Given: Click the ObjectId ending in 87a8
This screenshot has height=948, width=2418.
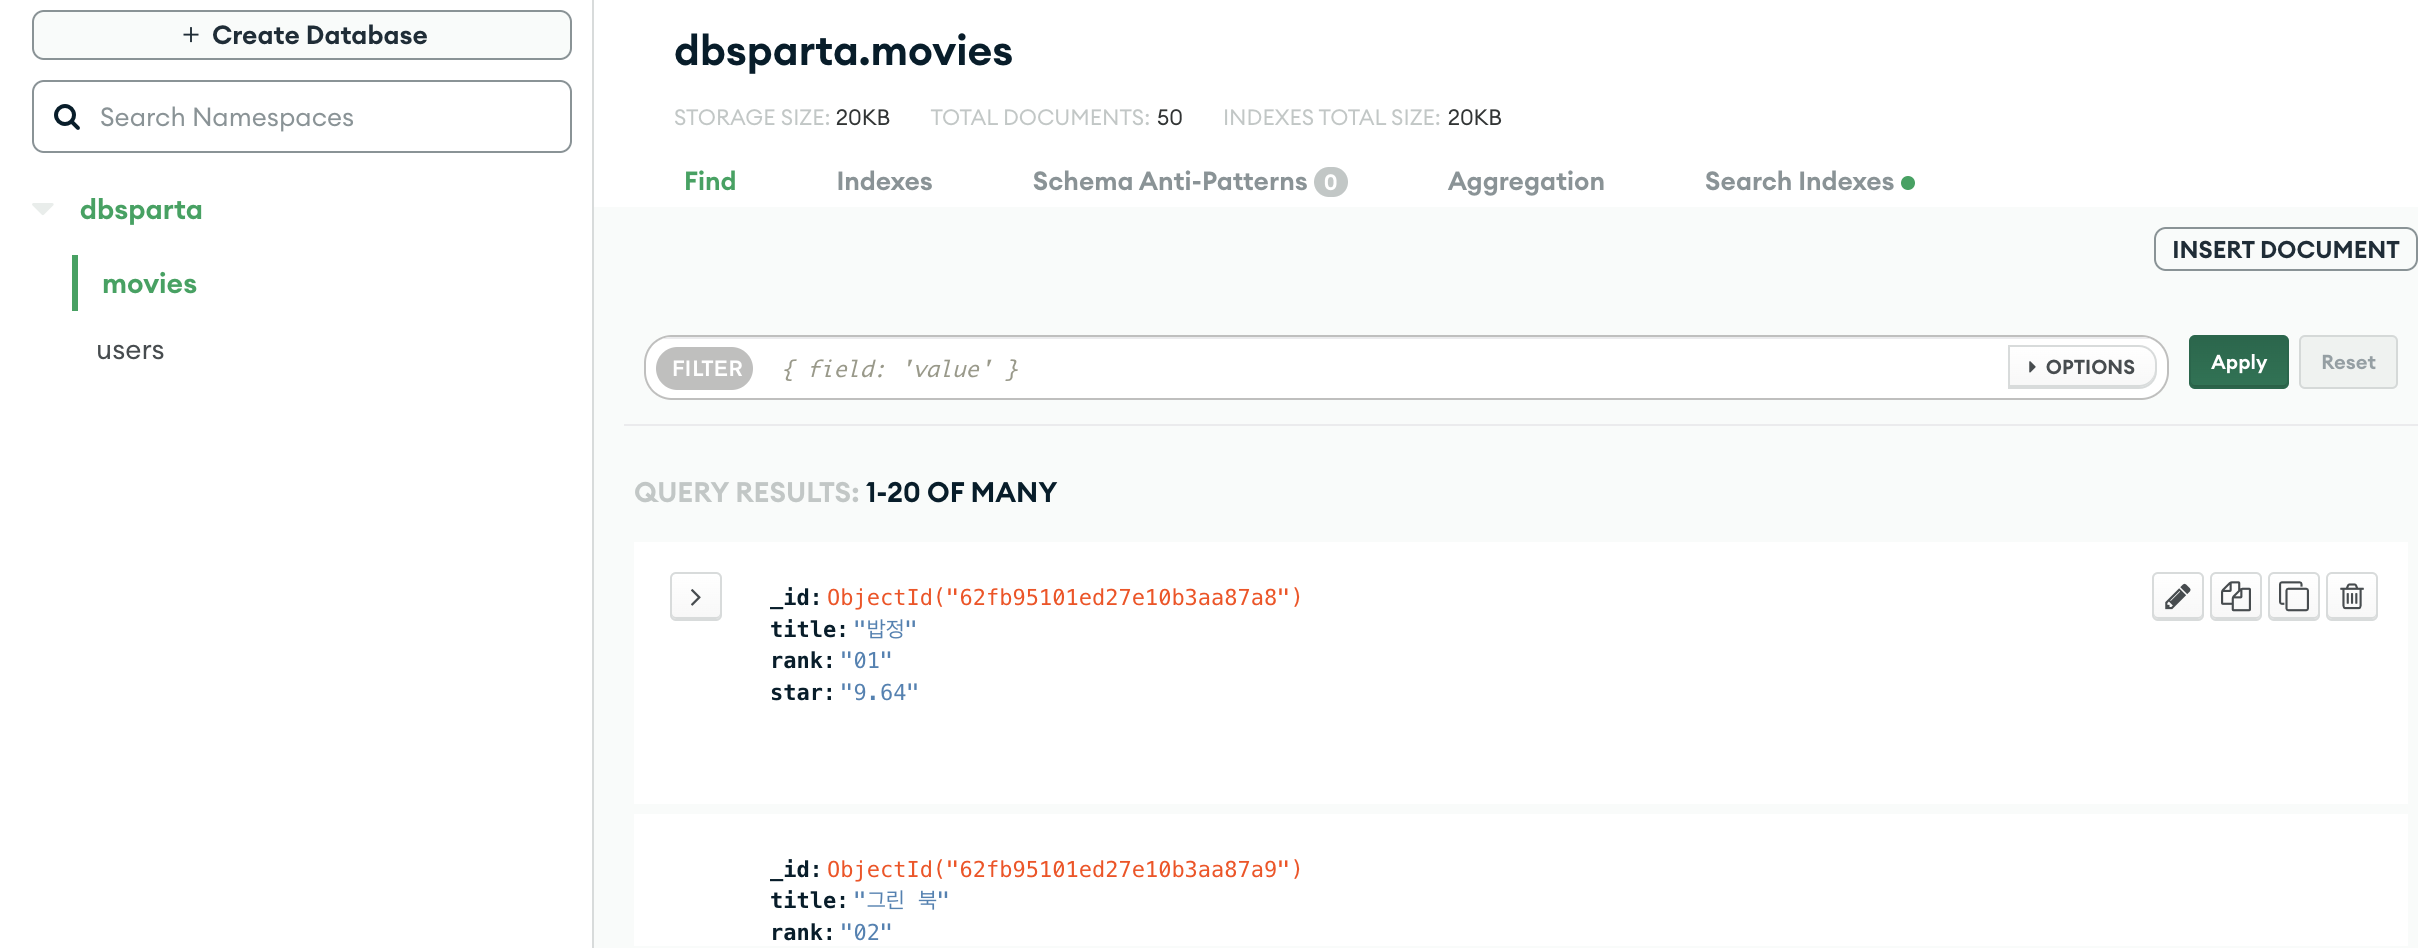Looking at the screenshot, I should coord(1064,597).
